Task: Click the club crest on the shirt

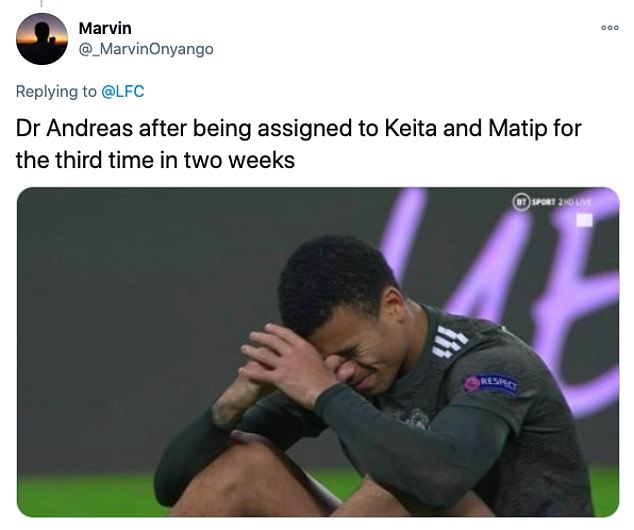Action: point(413,418)
